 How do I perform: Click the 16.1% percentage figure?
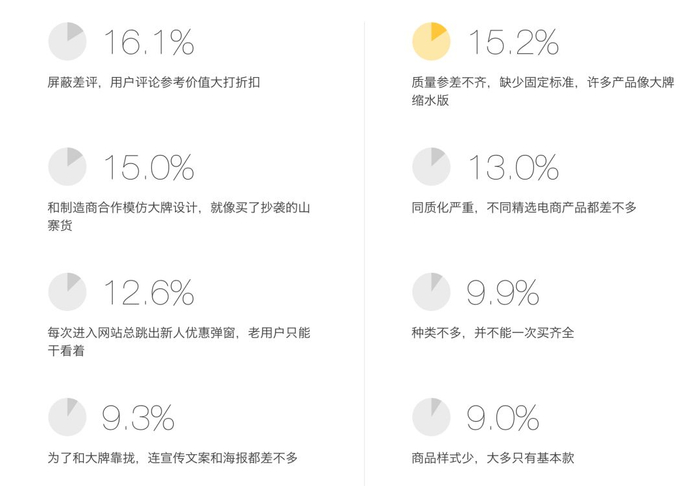(x=149, y=43)
